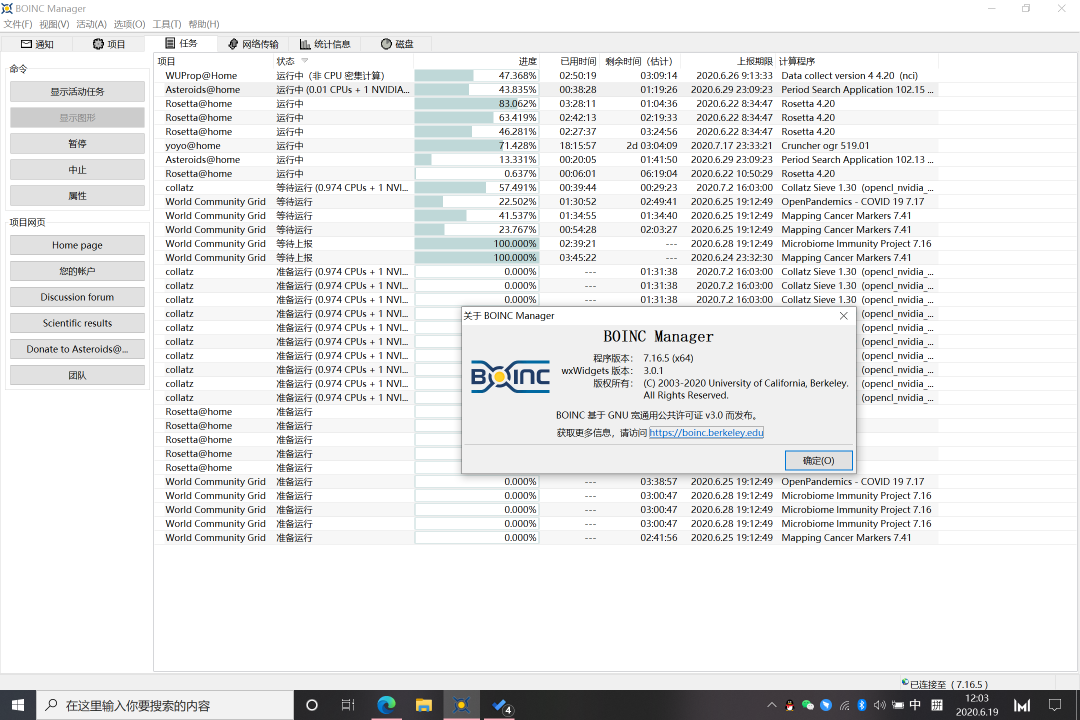Open the Windows notification center icon
The width and height of the screenshot is (1080, 720).
pyautogui.click(x=1055, y=705)
